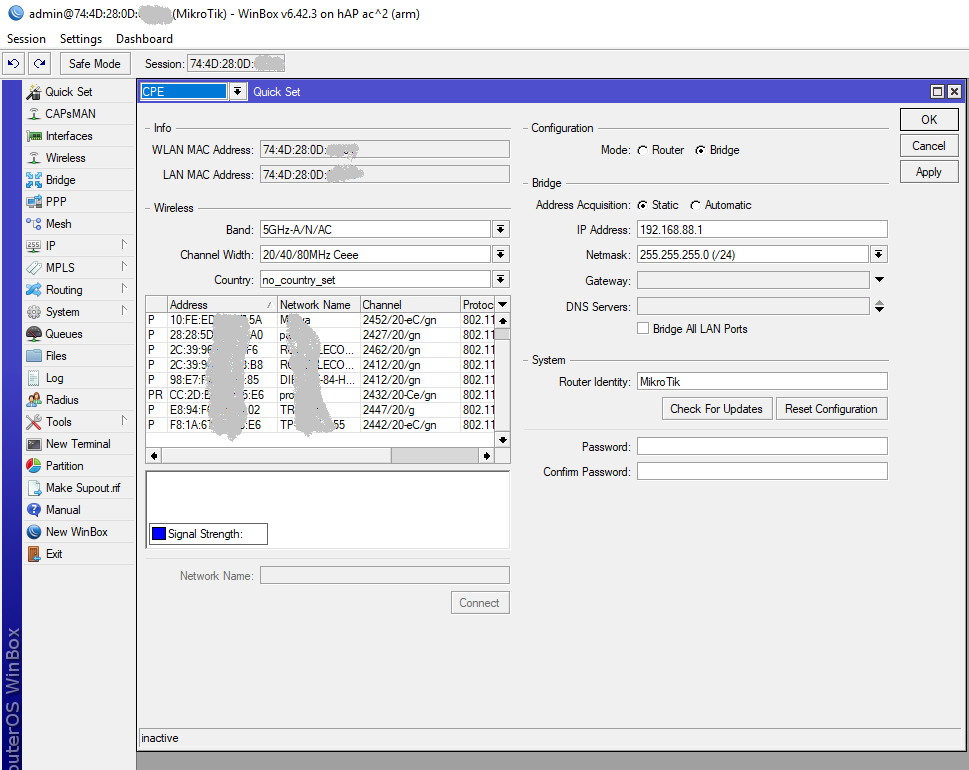Click Exit in sidebar
The width and height of the screenshot is (969, 770).
click(54, 554)
